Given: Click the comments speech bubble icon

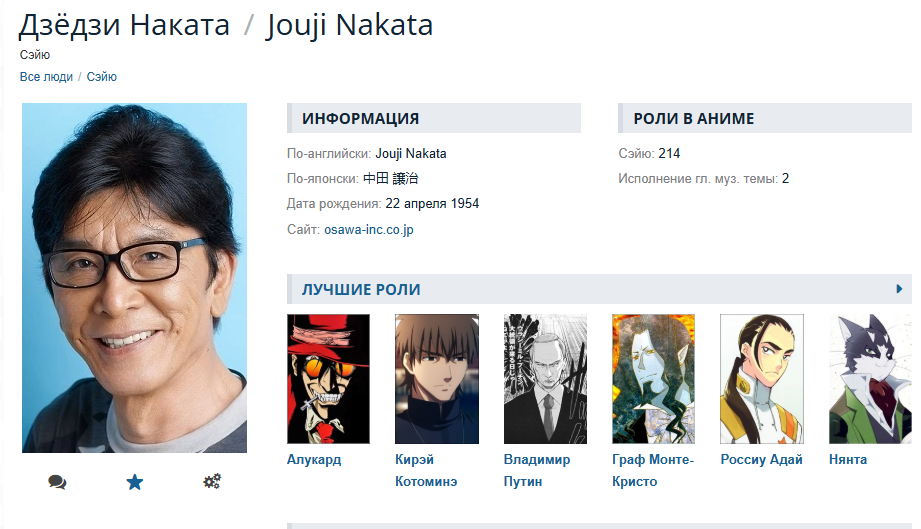Looking at the screenshot, I should [x=57, y=482].
